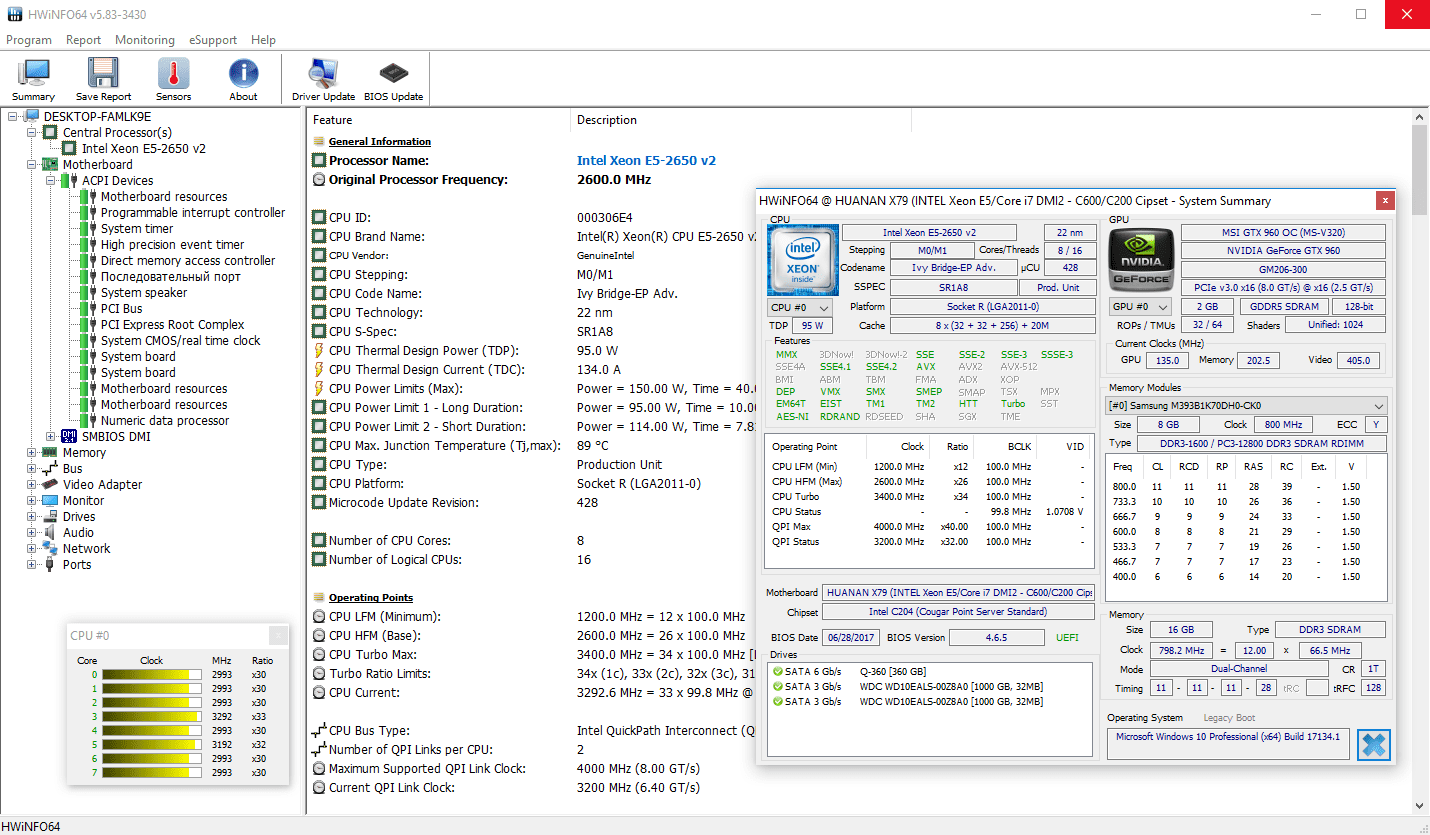Click the Operating Points section heading

tap(370, 598)
